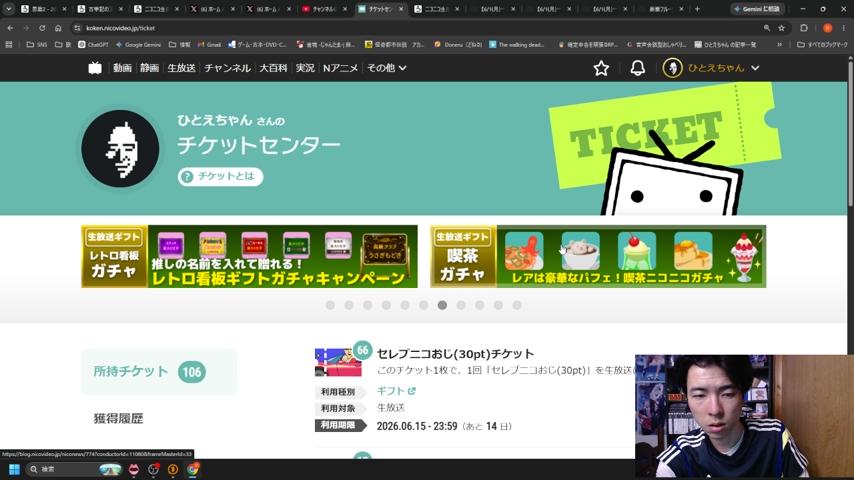Expand the その他 menu dropdown
This screenshot has height=480, width=854.
(x=387, y=68)
